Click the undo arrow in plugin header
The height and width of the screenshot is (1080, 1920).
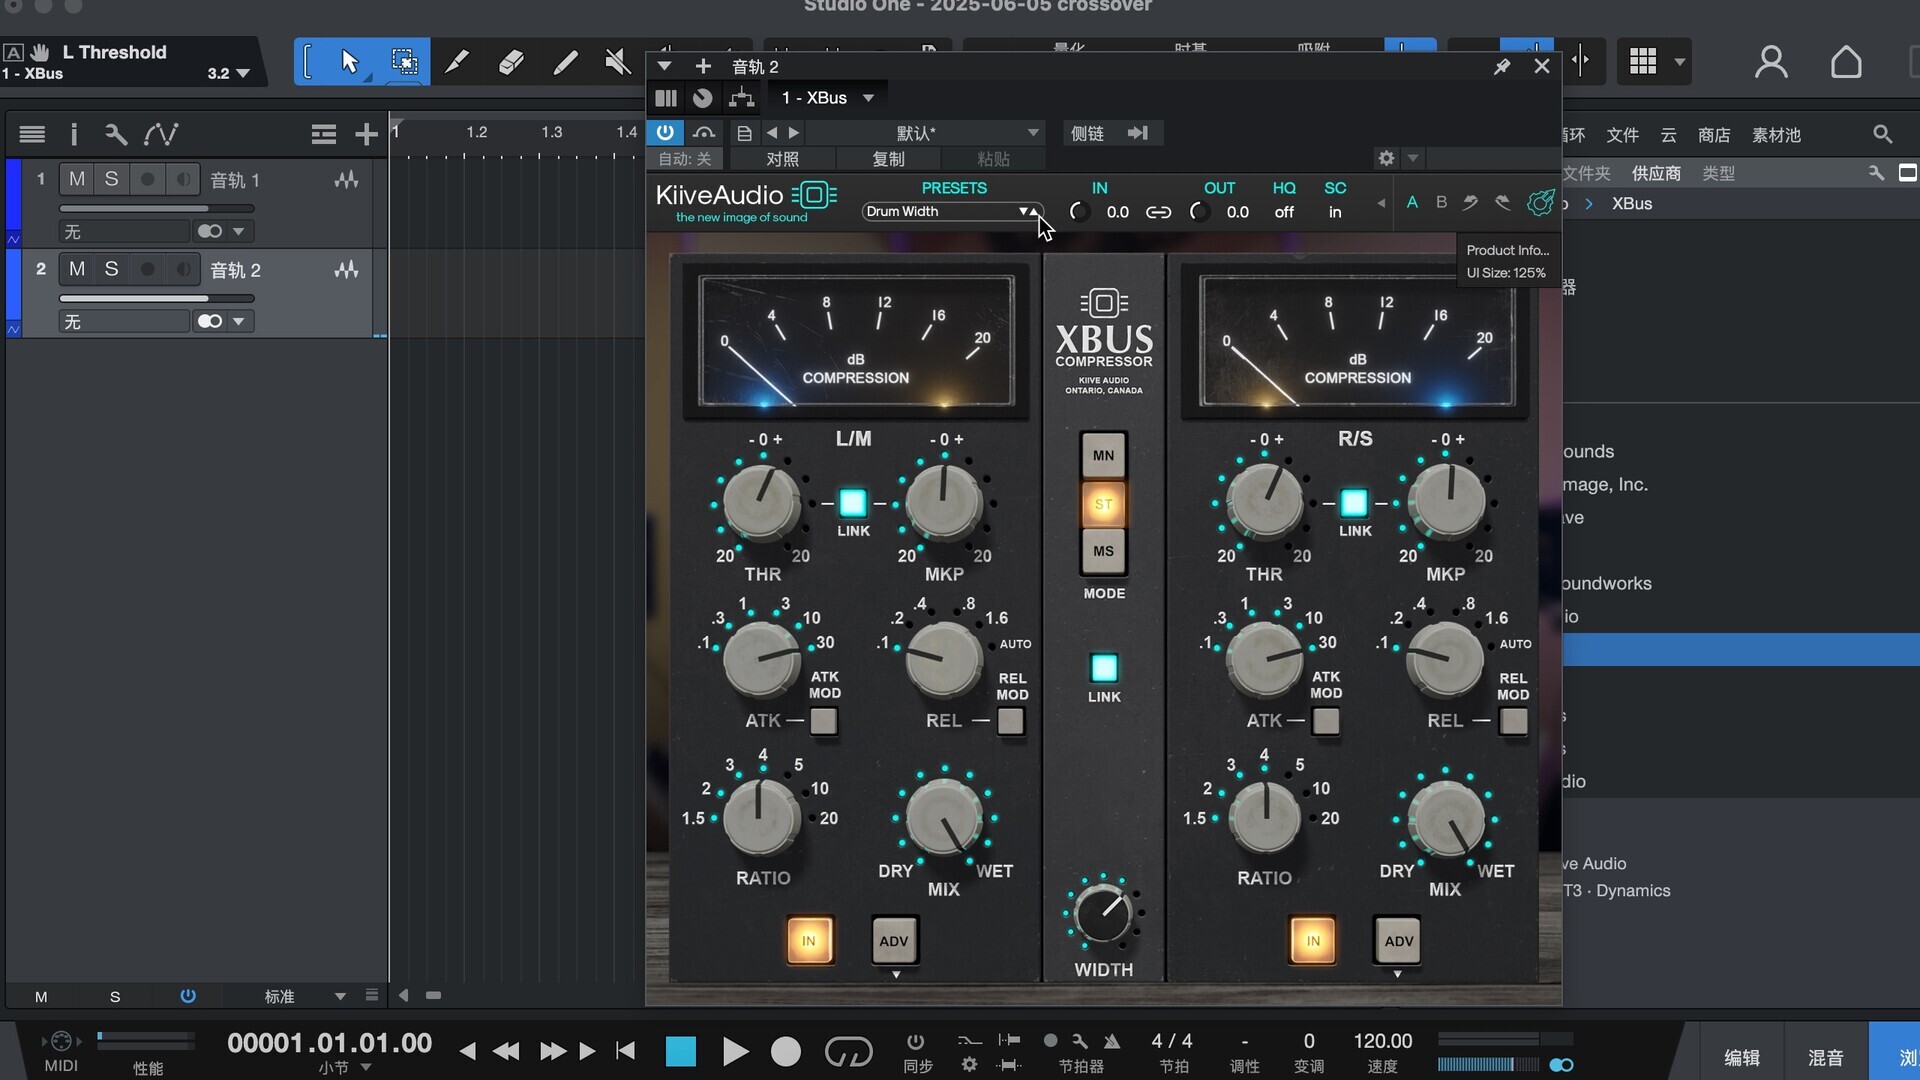tap(1470, 202)
